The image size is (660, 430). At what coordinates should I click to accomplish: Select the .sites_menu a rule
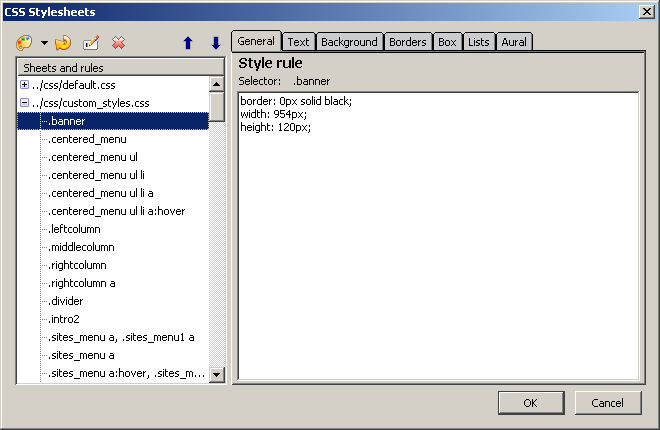[x=81, y=356]
